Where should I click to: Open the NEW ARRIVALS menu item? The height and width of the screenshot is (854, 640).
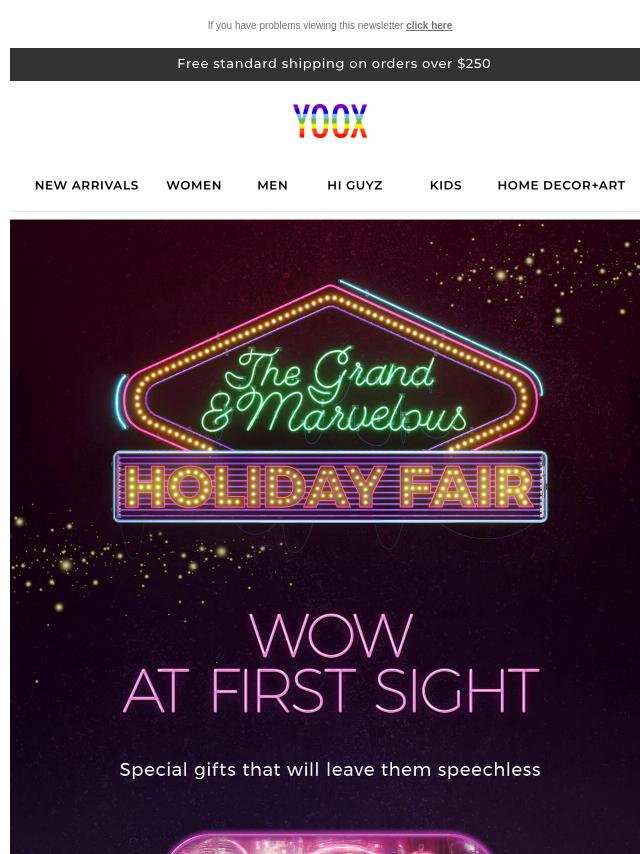[x=87, y=185]
